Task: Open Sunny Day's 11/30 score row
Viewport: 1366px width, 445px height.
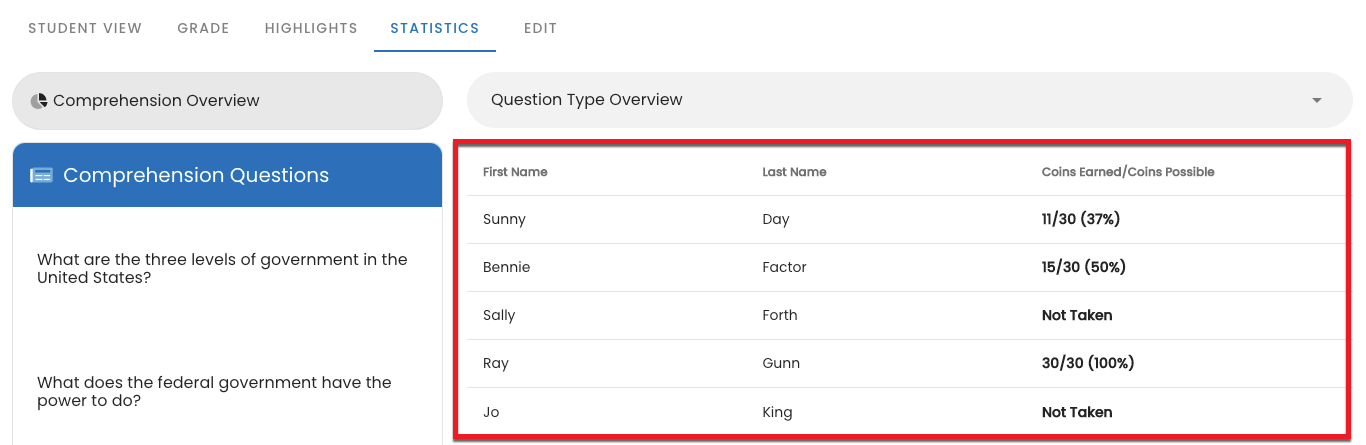Action: pyautogui.click(x=906, y=219)
